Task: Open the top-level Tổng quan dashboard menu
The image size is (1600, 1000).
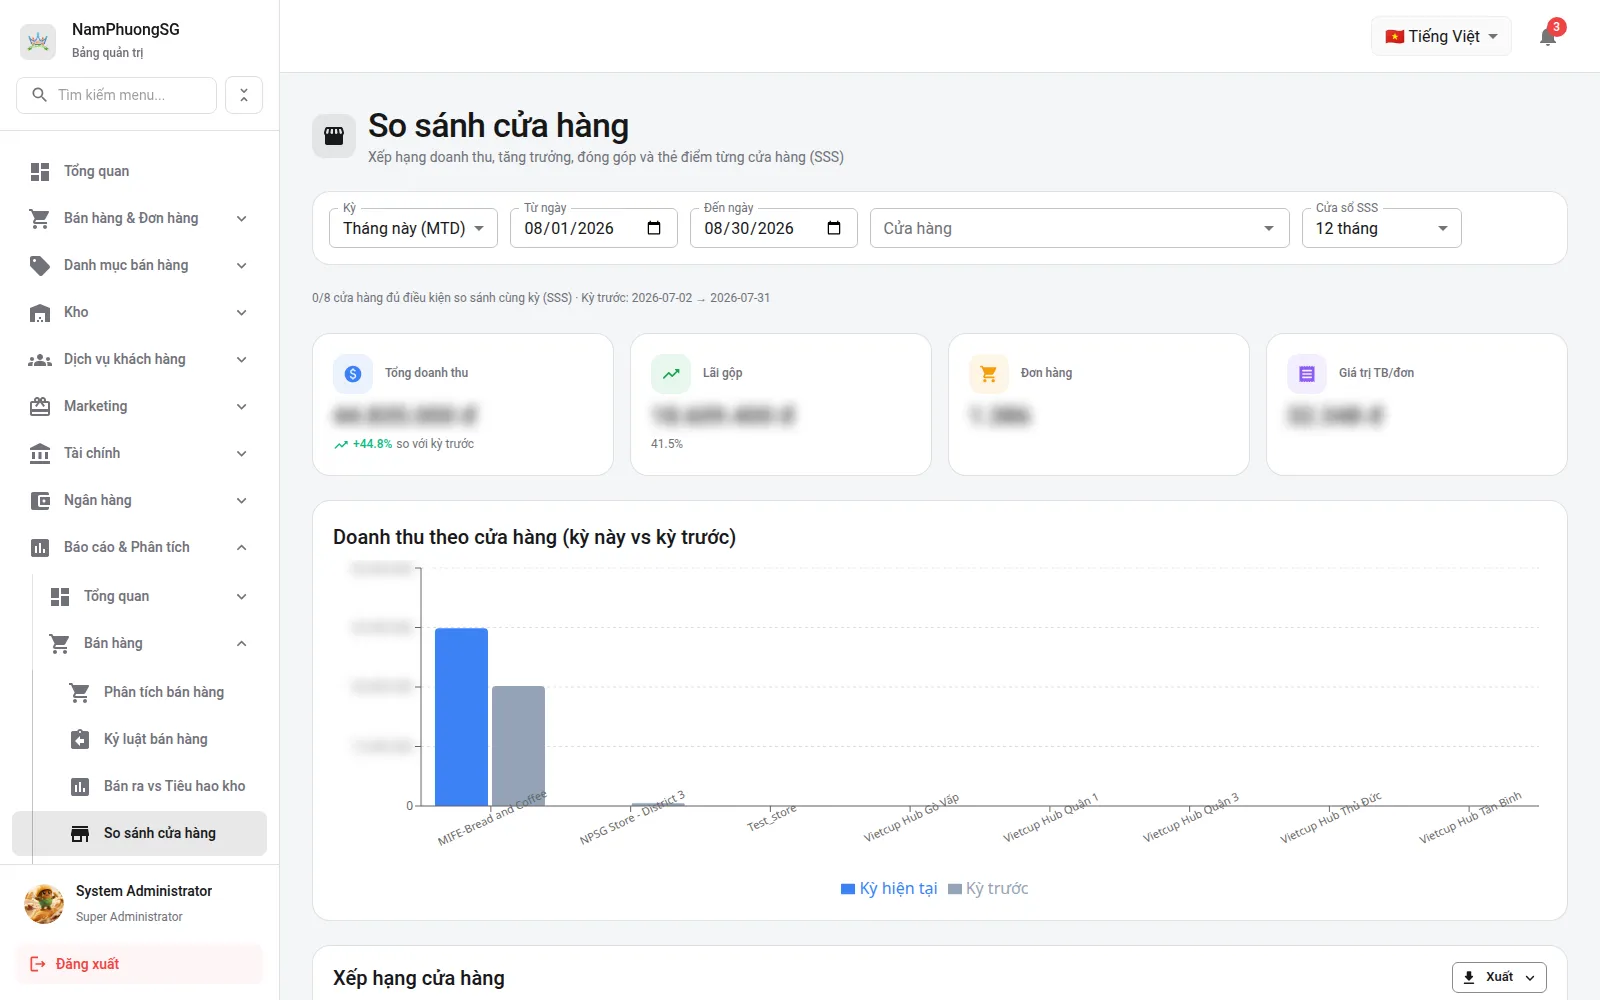Action: [x=140, y=171]
